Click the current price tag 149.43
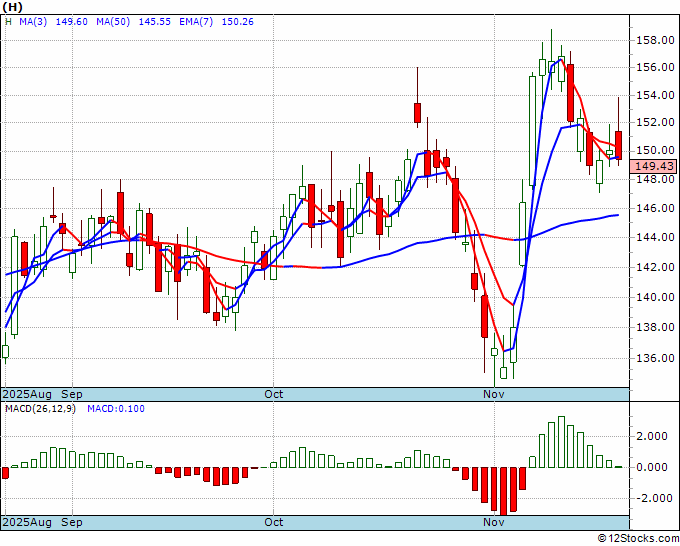 click(x=654, y=166)
